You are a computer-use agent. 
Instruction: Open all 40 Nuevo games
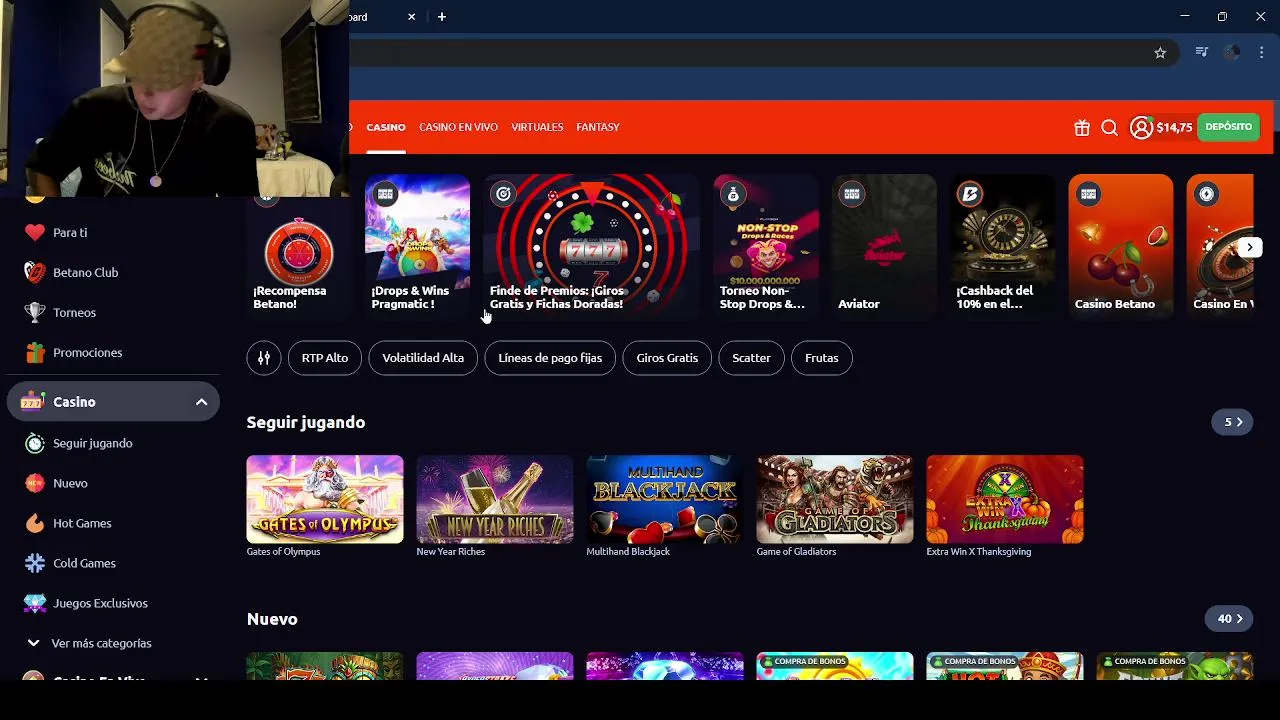coord(1229,619)
